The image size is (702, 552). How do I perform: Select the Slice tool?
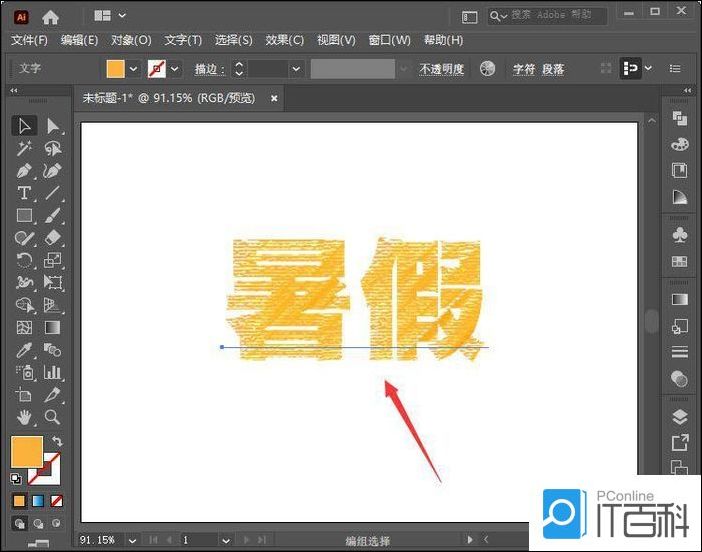(53, 394)
